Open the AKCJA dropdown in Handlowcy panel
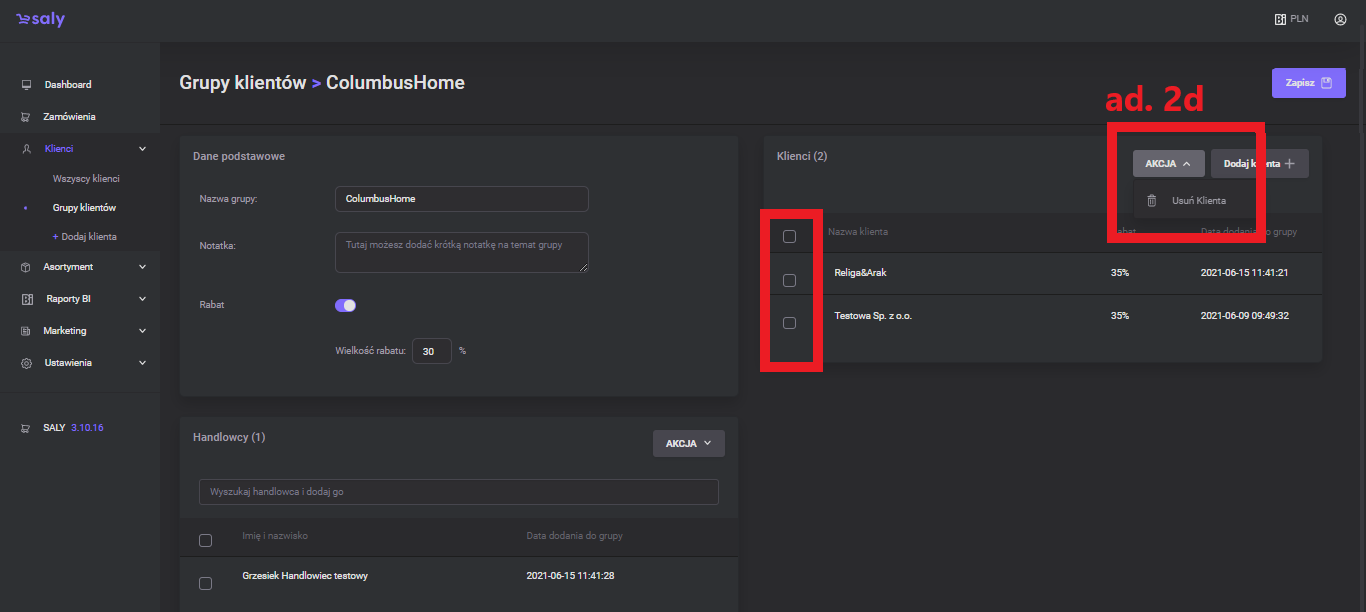 tap(688, 443)
